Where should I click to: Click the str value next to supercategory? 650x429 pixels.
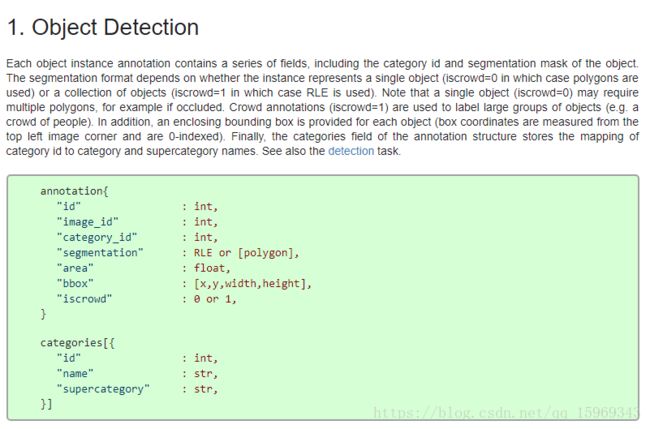pos(206,389)
